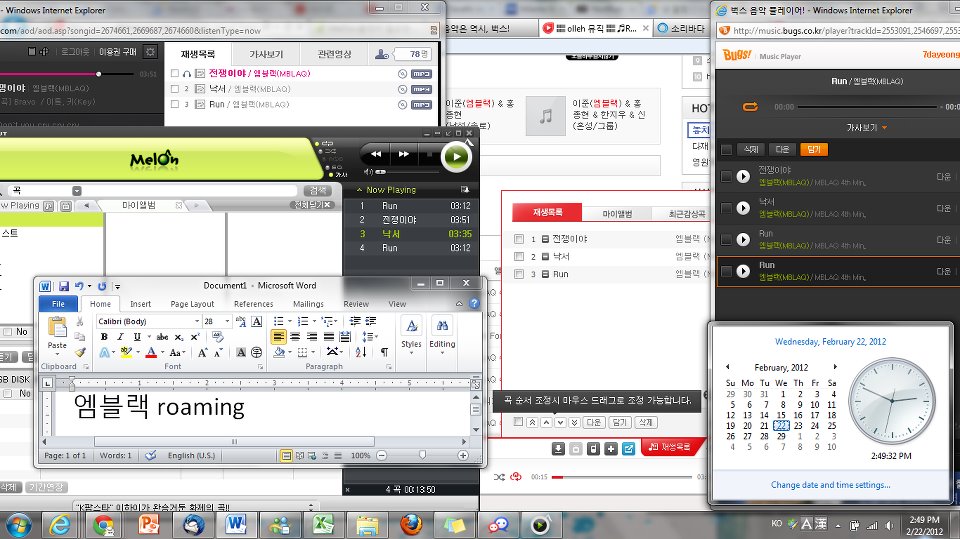Click the download arrow icon above the red player bar
This screenshot has height=539, width=960.
coord(558,449)
